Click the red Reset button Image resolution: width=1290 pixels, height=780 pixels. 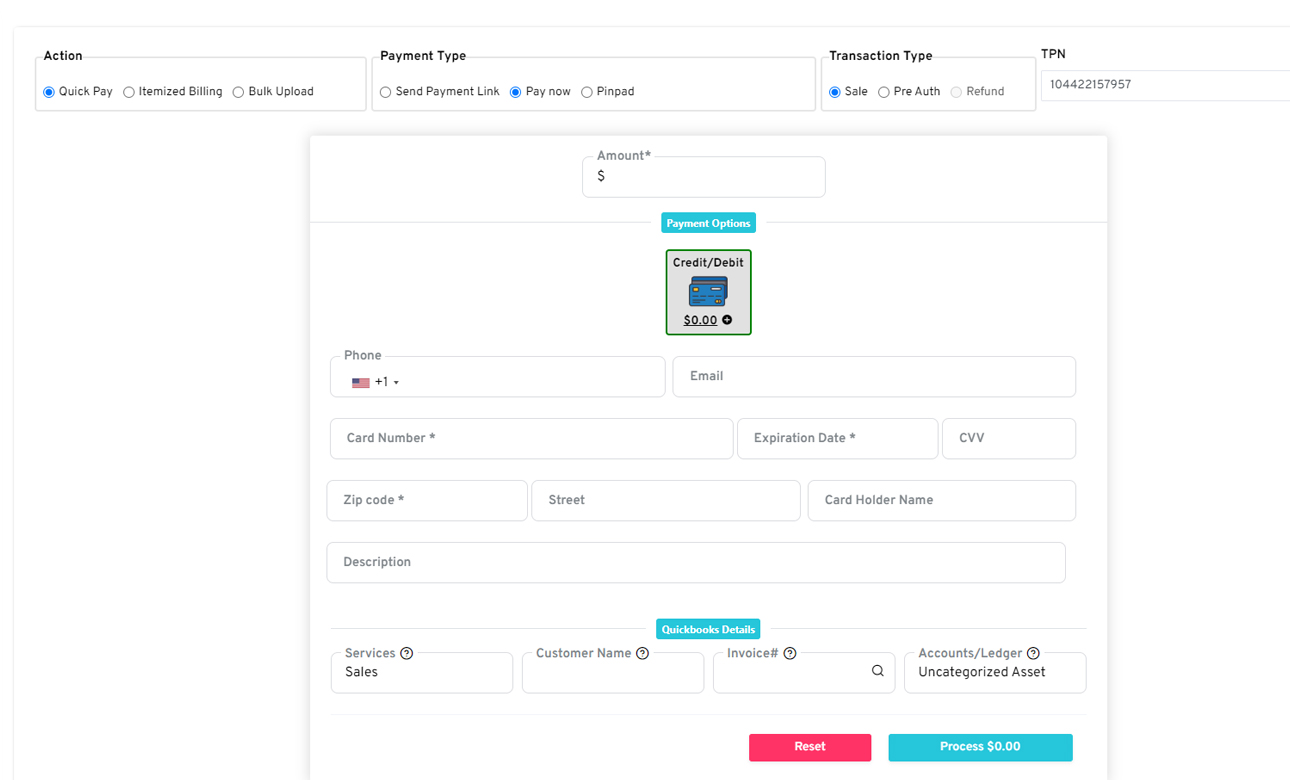click(810, 747)
